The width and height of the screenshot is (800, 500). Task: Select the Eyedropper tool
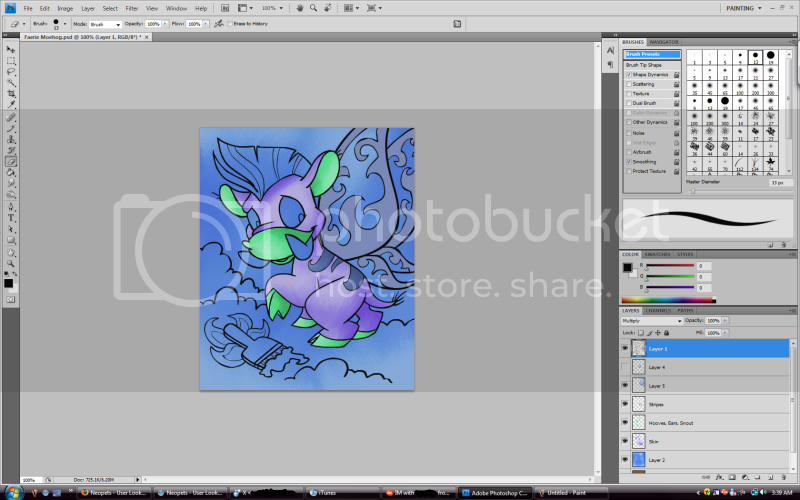[x=11, y=104]
